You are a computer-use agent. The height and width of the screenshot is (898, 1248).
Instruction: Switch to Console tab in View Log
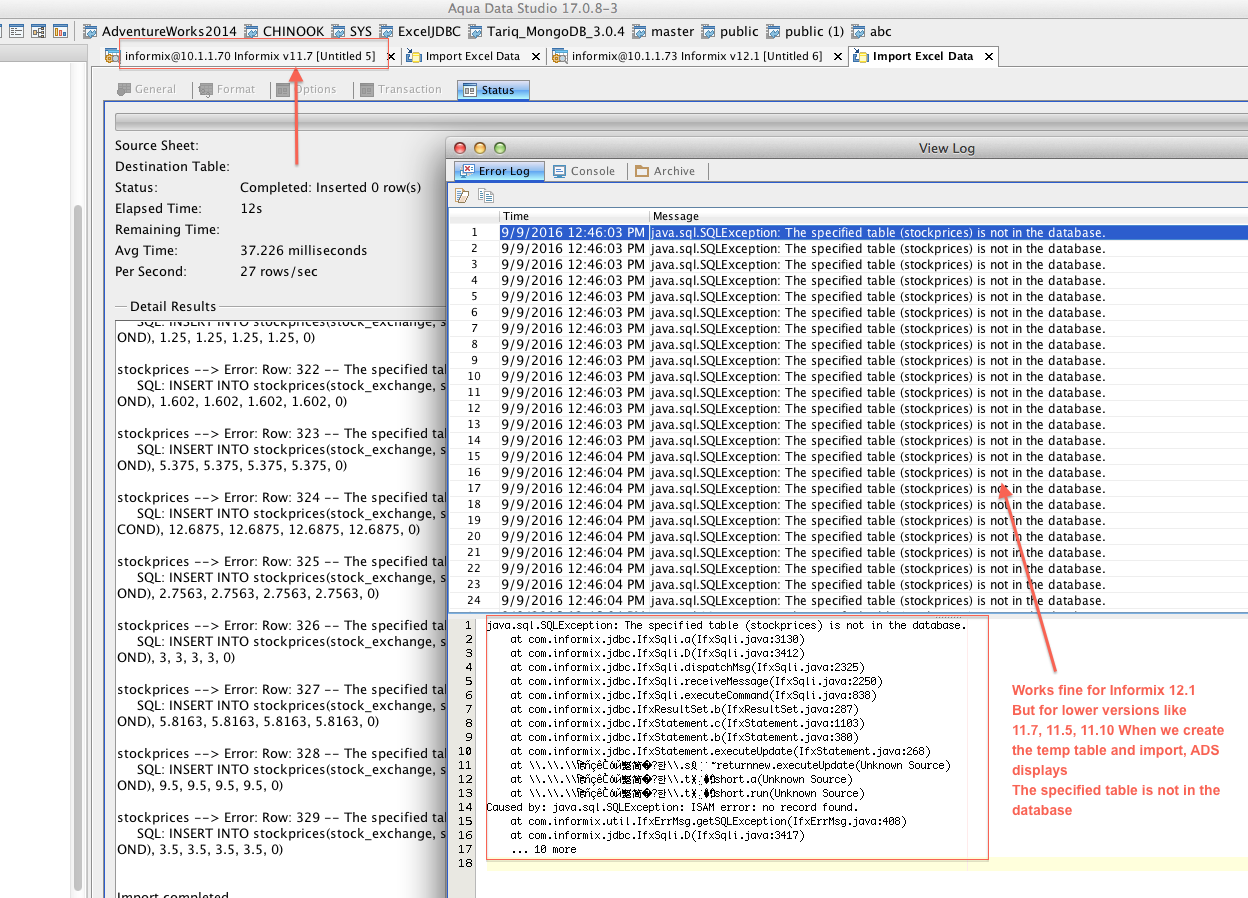point(584,171)
